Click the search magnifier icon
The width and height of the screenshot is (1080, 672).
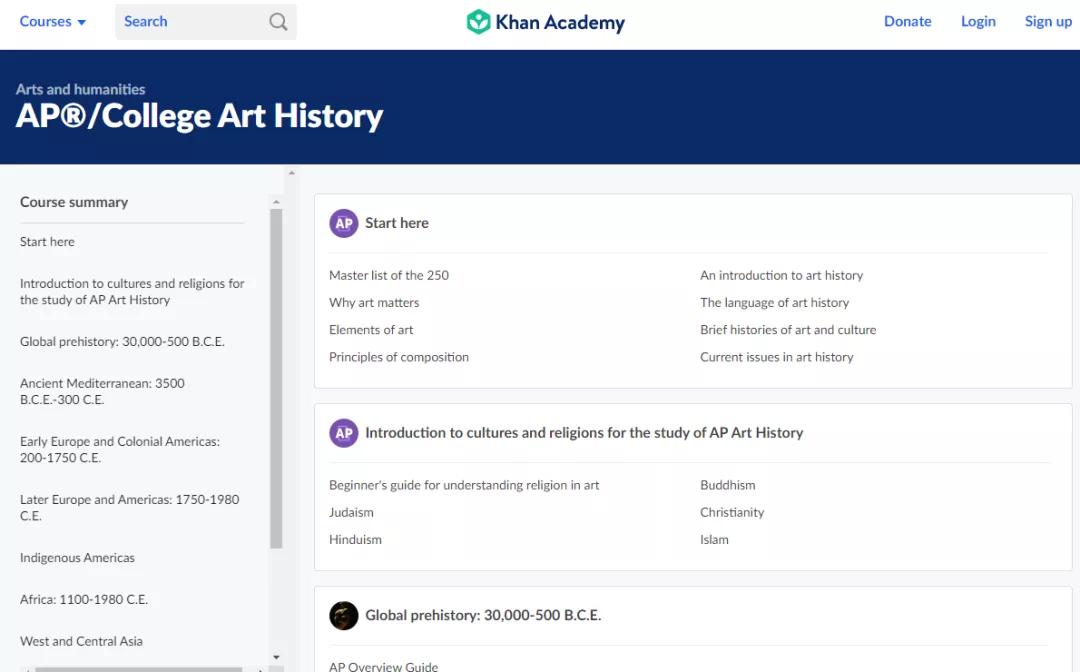click(278, 22)
